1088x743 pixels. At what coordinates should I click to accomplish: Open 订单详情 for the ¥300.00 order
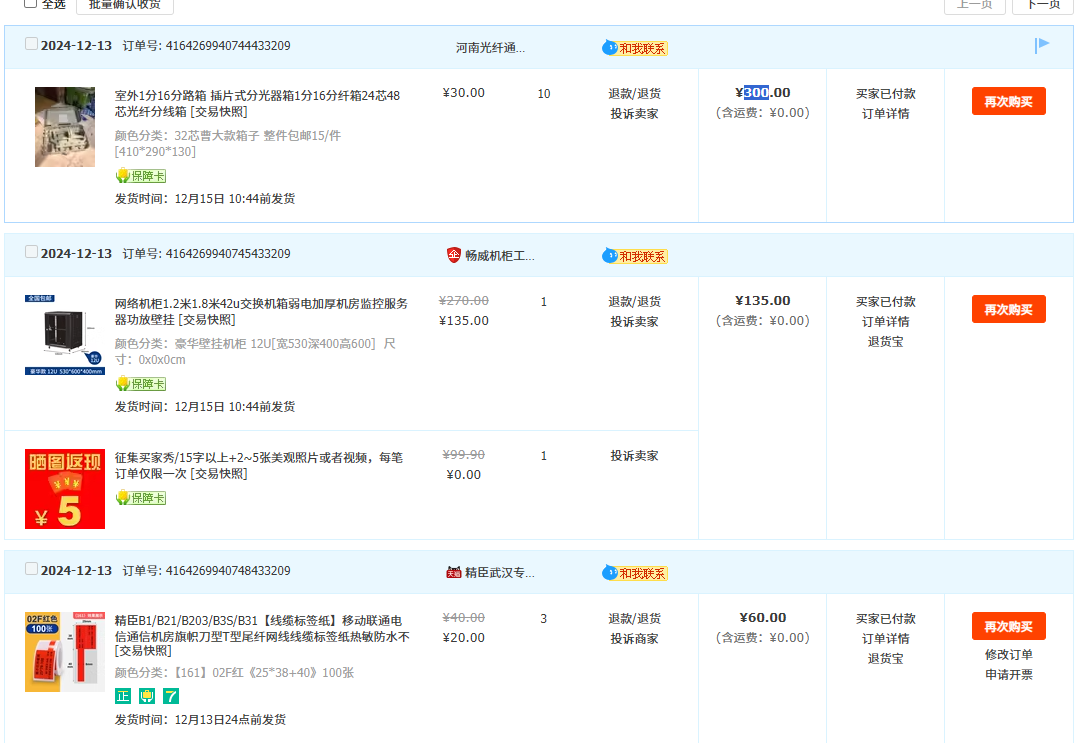tap(885, 113)
